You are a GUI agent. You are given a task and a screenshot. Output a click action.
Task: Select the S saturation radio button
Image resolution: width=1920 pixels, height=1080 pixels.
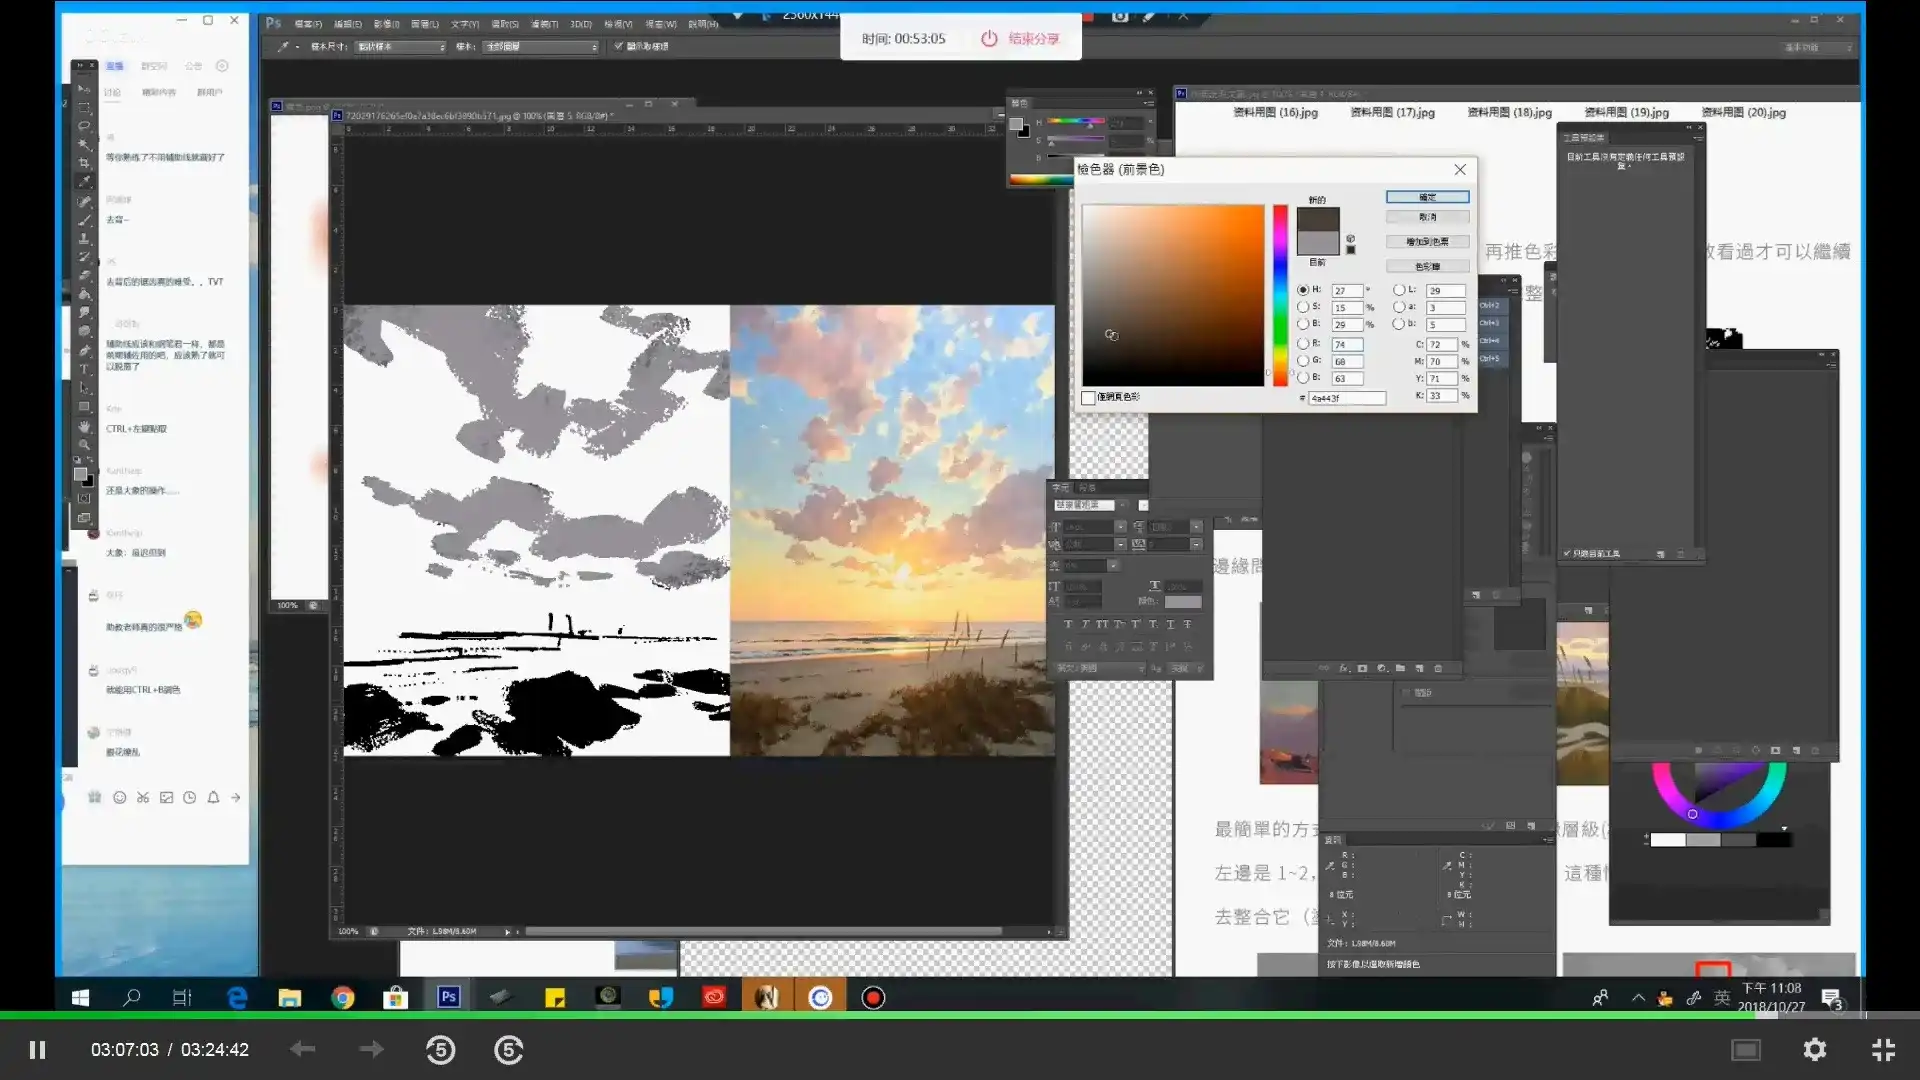[1303, 307]
